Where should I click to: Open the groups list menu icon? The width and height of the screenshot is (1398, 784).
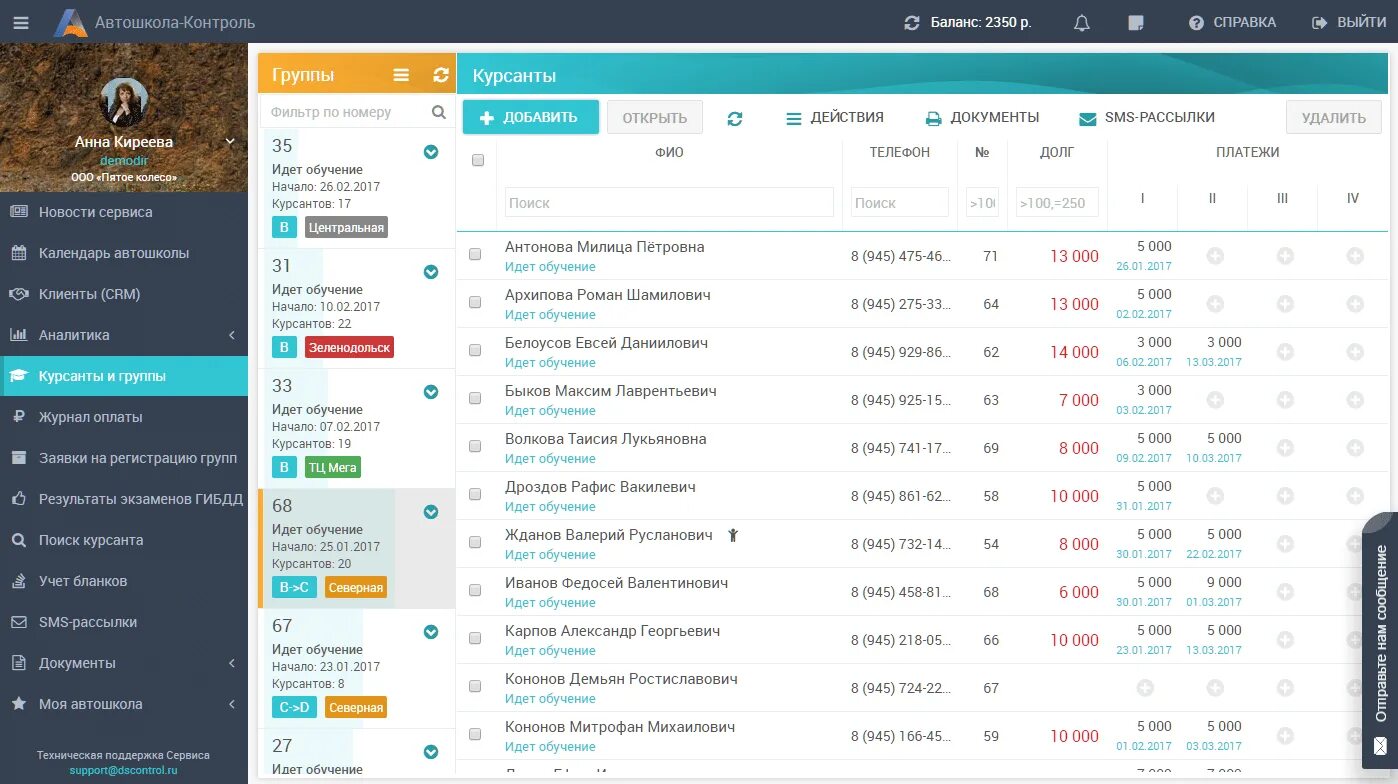(x=401, y=75)
